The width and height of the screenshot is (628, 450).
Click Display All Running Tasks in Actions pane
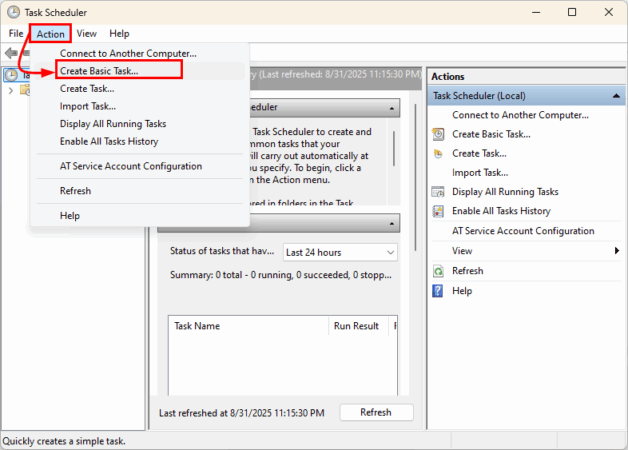pos(505,192)
